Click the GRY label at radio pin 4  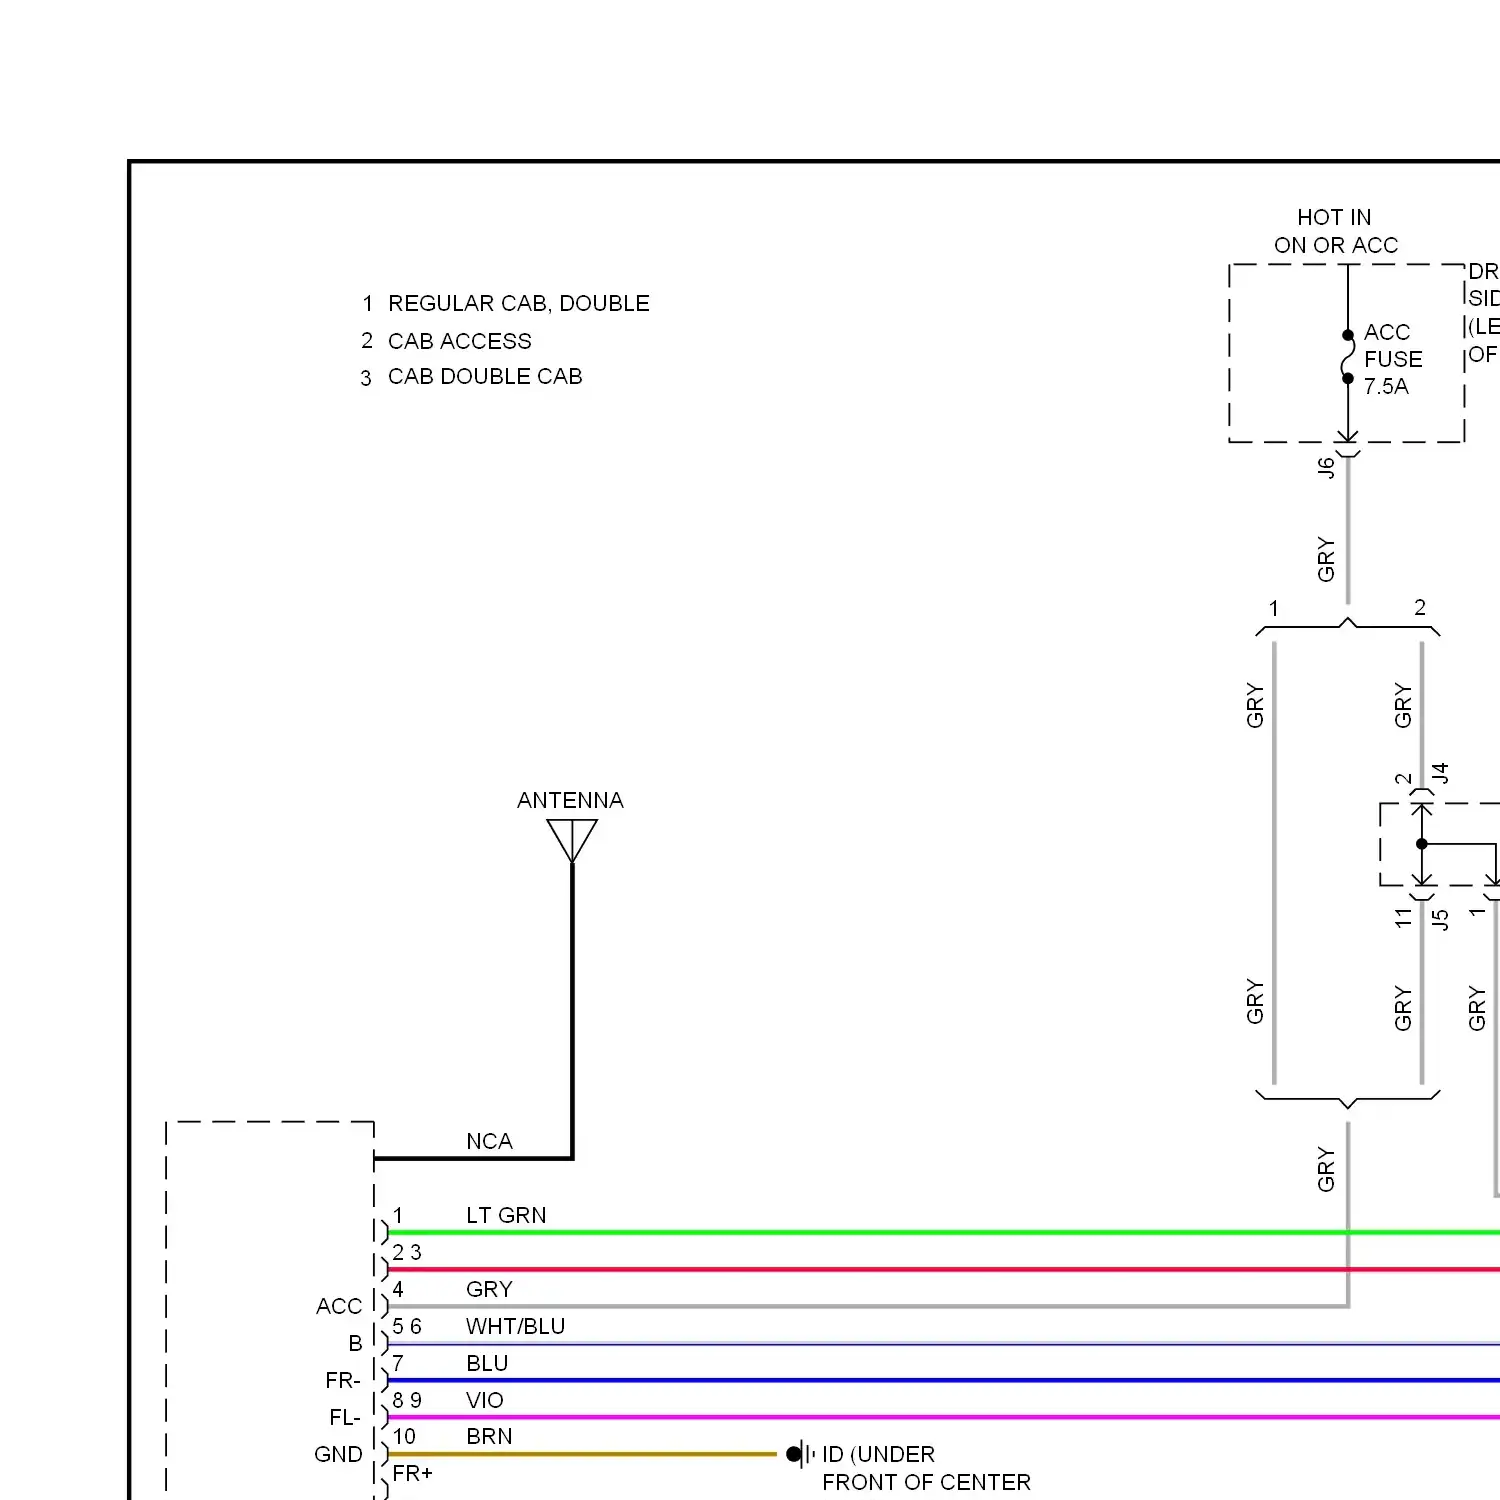coord(489,1289)
